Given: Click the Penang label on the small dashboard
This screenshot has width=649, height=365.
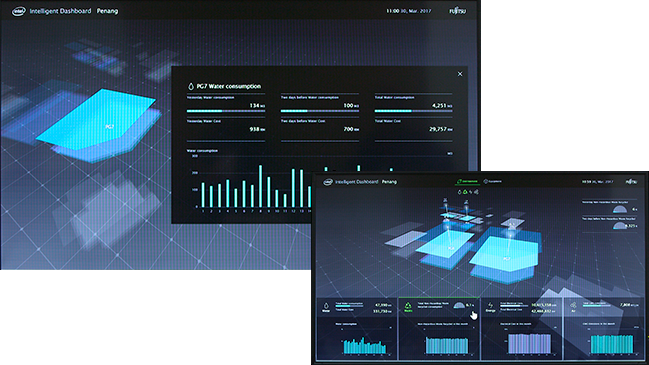Looking at the screenshot, I should [389, 182].
